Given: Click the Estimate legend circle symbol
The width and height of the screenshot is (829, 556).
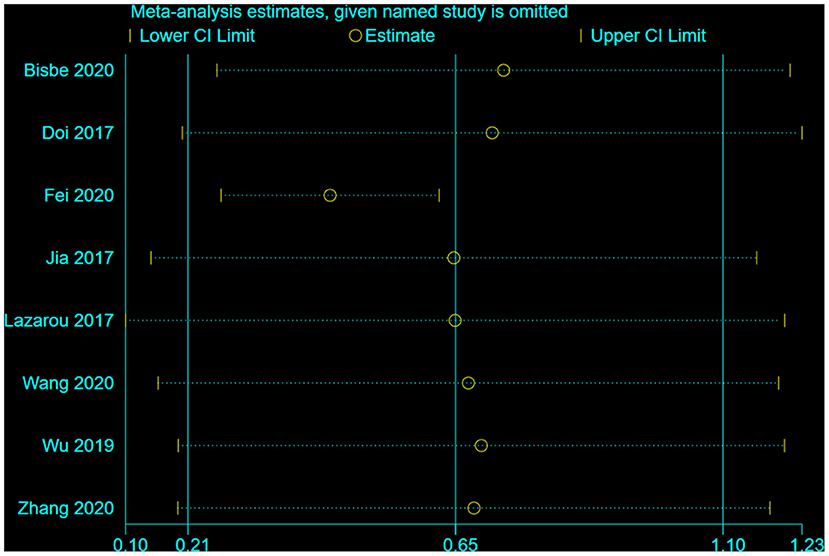Looking at the screenshot, I should coord(355,35).
